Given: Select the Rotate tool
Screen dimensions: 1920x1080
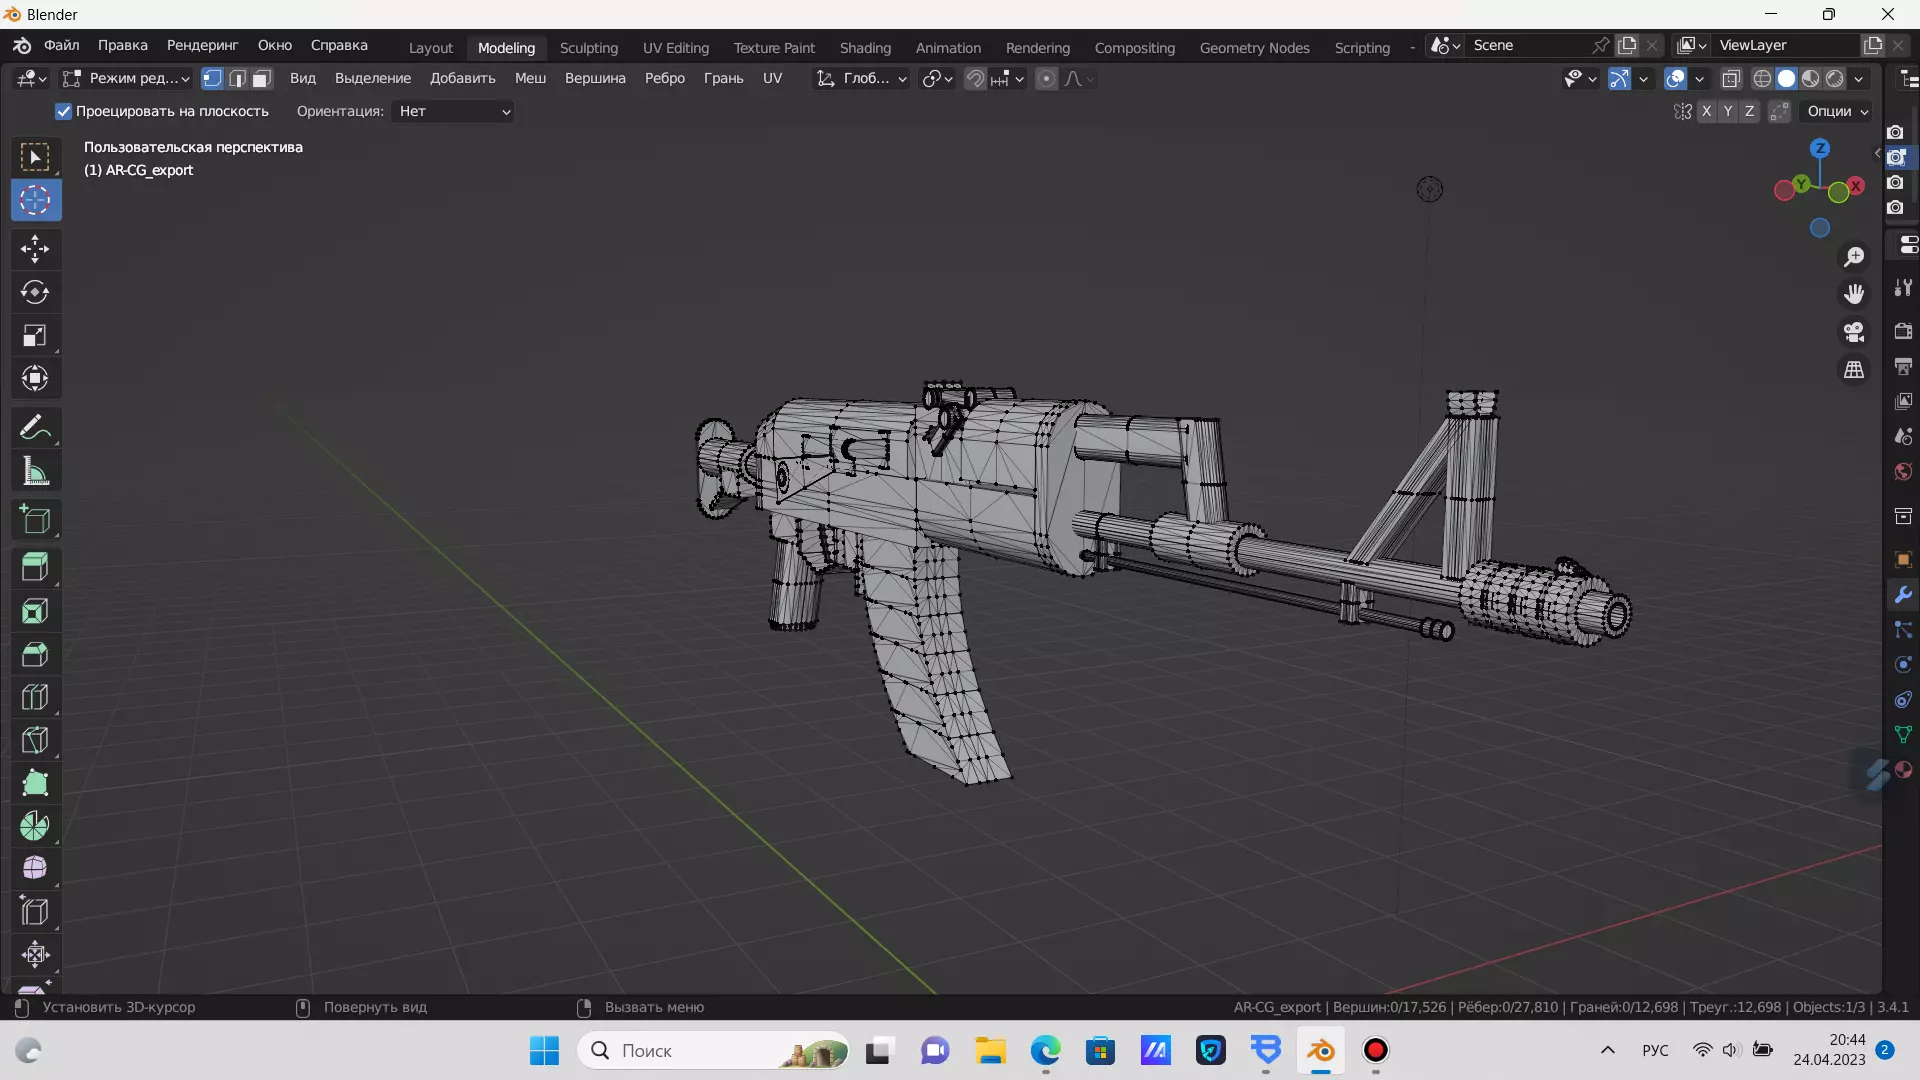Looking at the screenshot, I should coord(35,292).
